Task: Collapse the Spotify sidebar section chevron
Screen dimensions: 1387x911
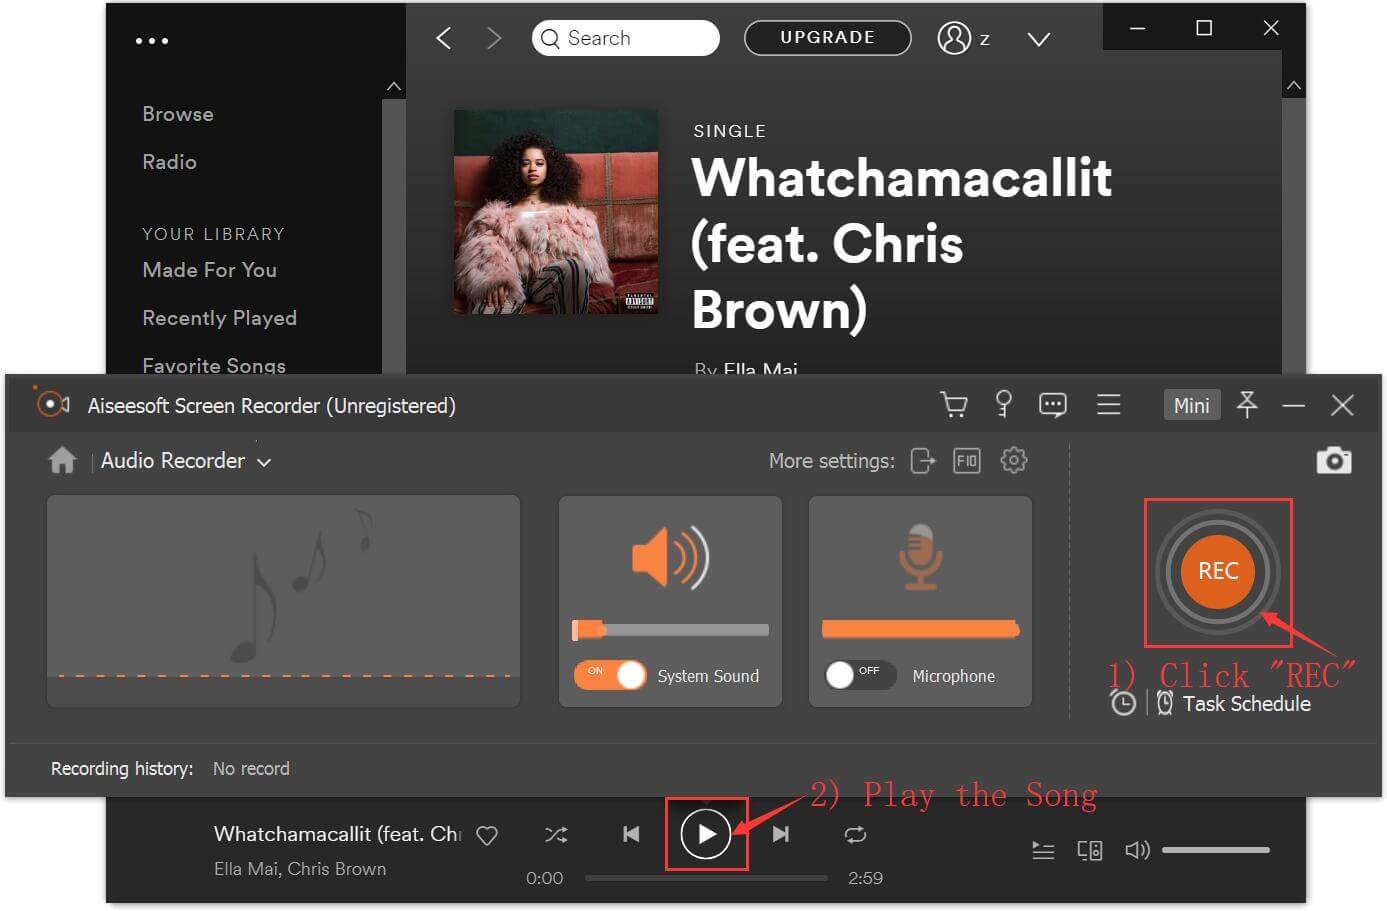Action: (393, 86)
